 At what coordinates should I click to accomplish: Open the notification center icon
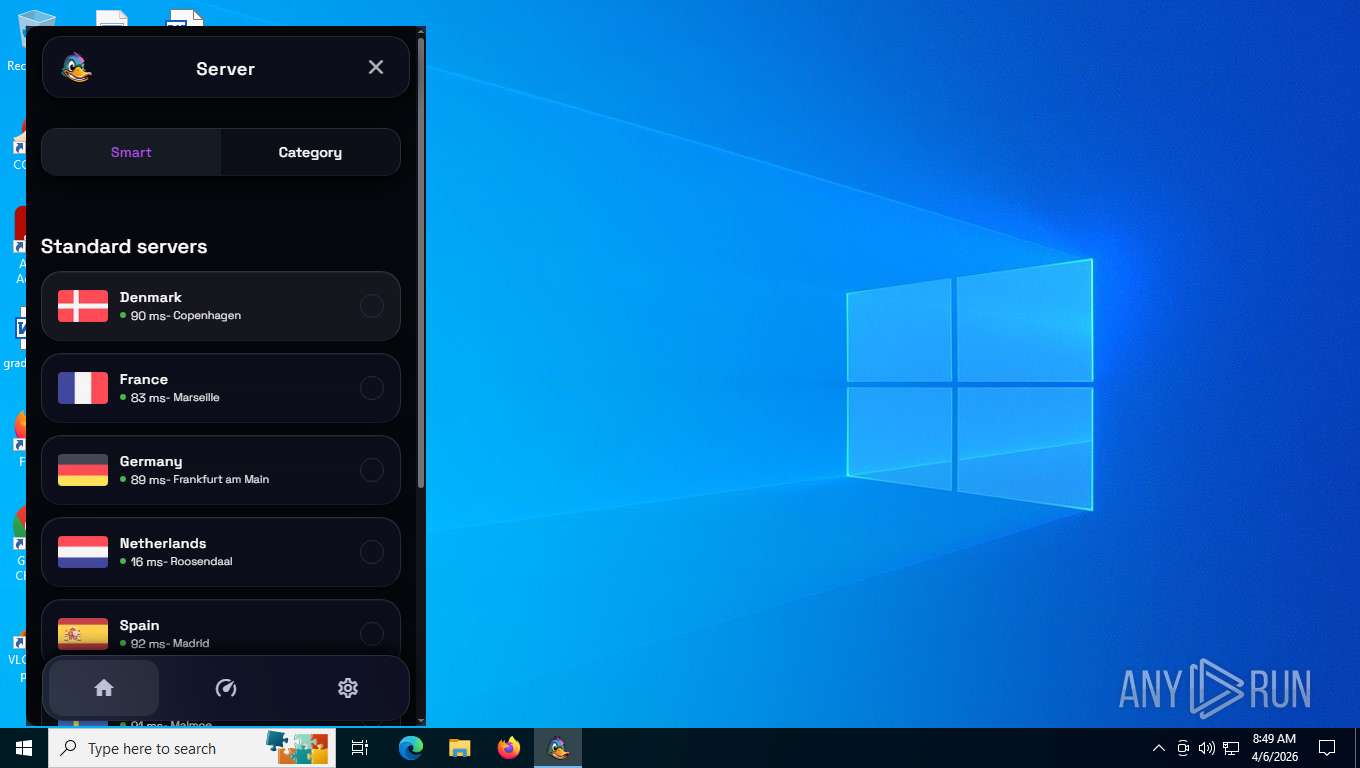(x=1327, y=748)
